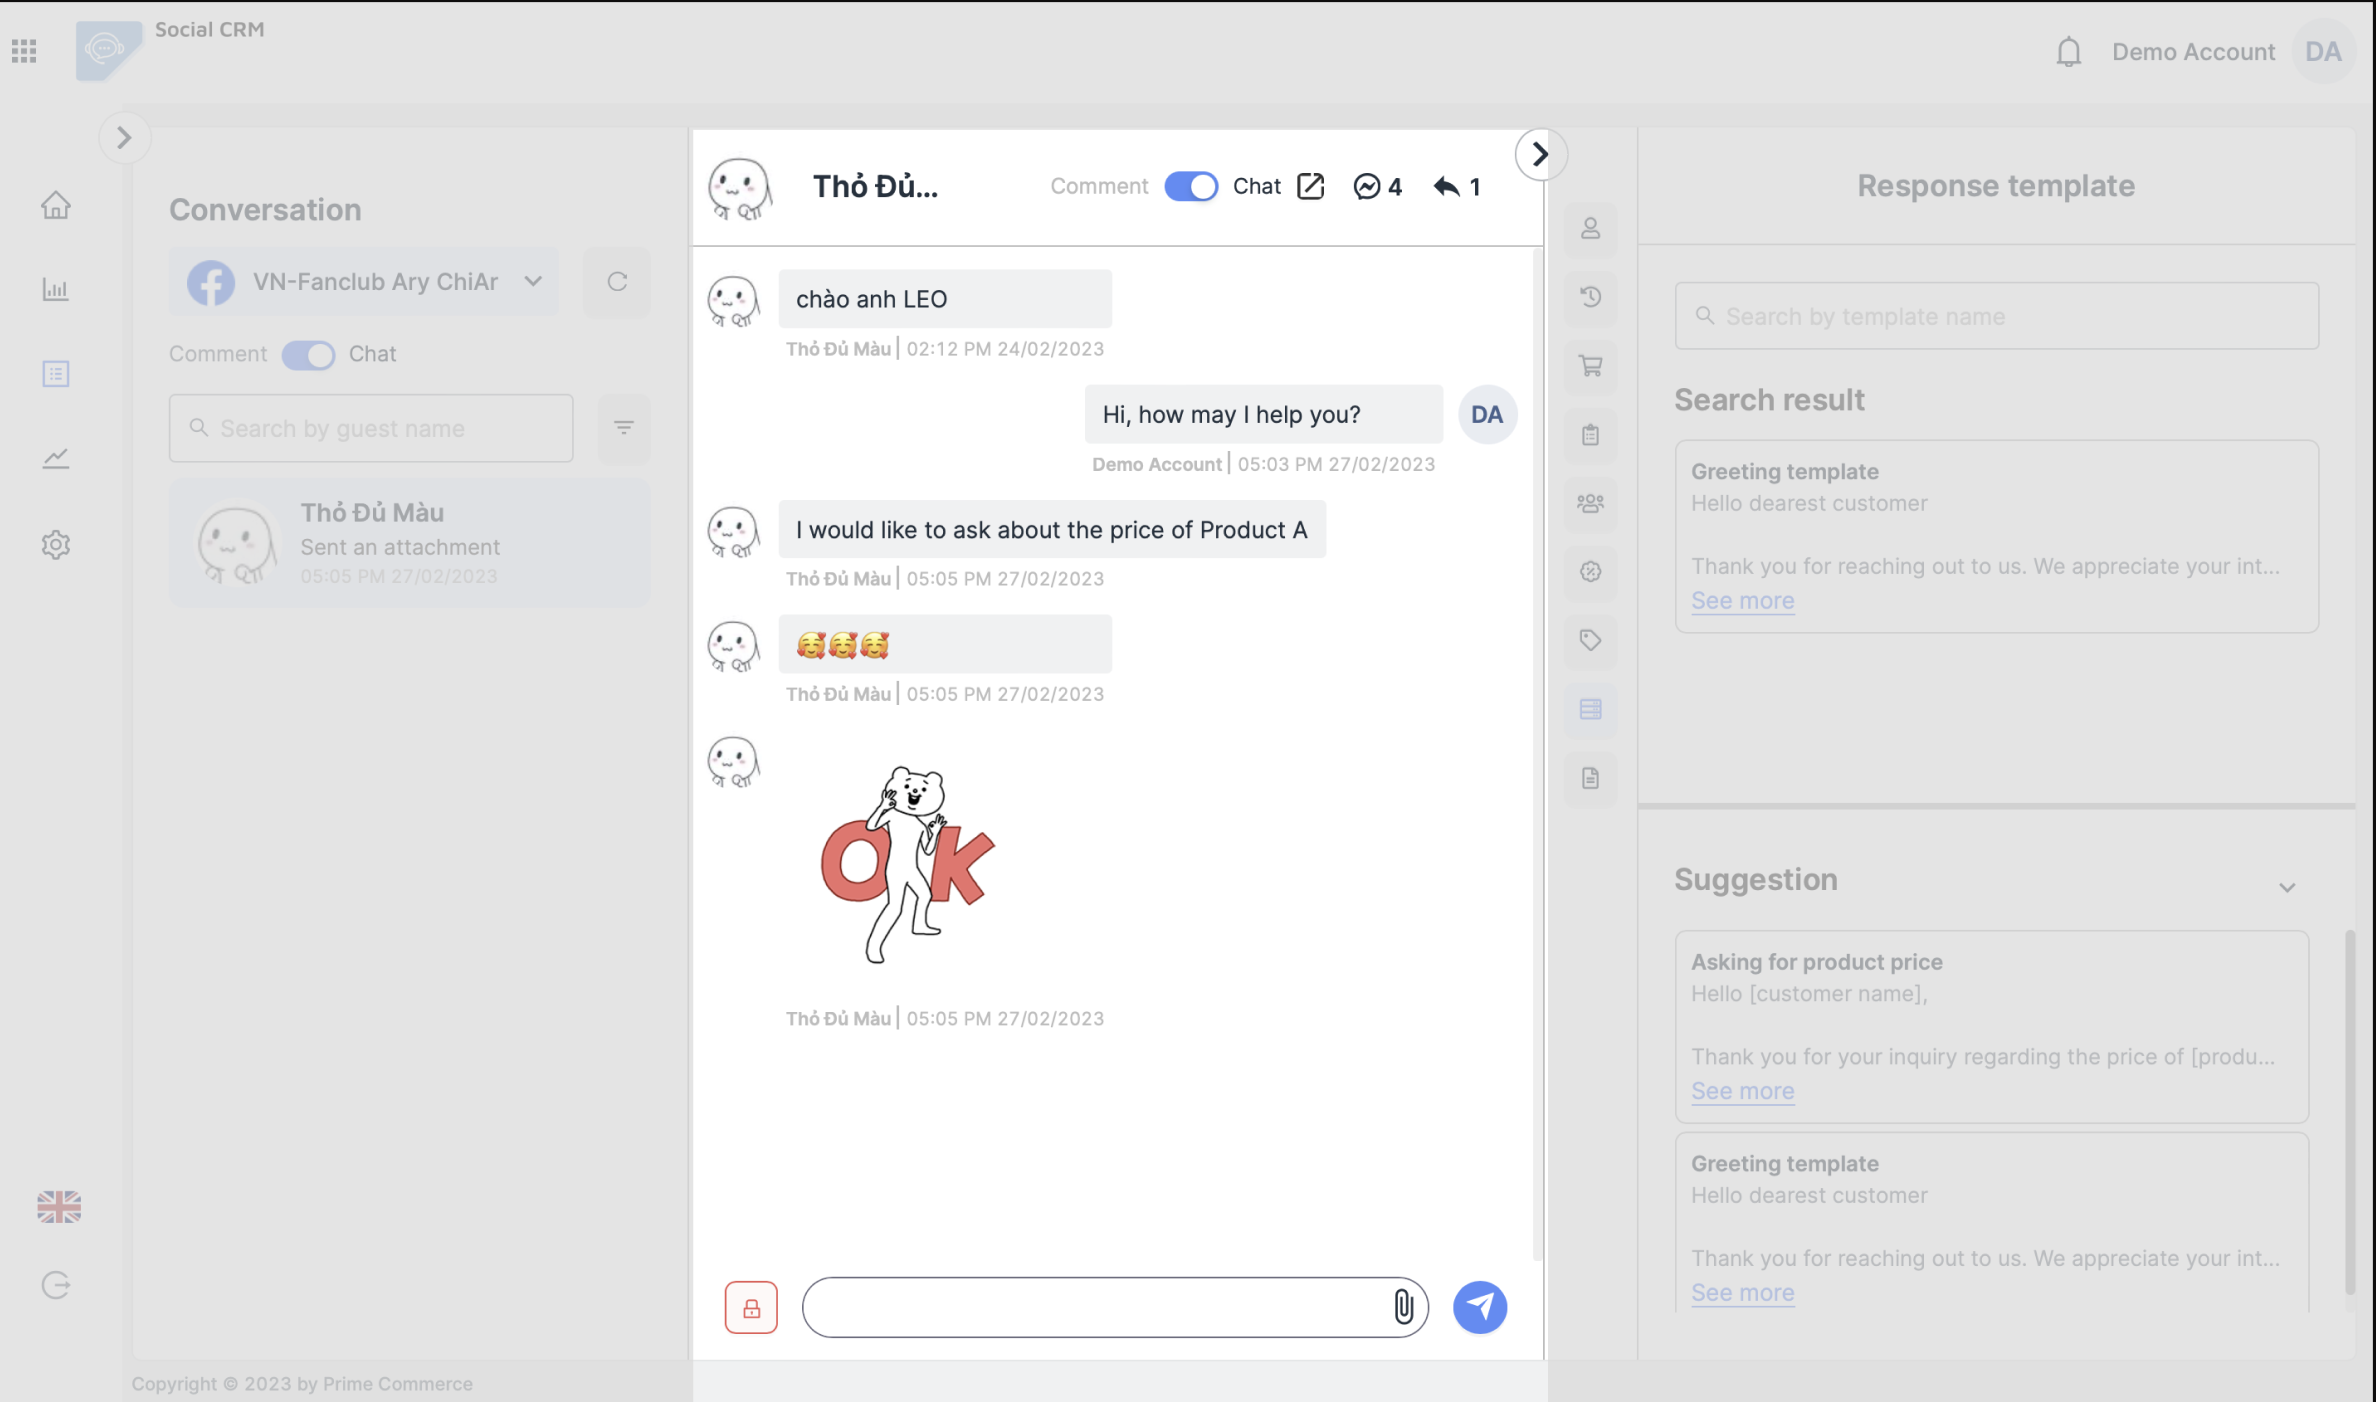Open the apps grid launcher icon
The image size is (2376, 1402).
pos(25,51)
